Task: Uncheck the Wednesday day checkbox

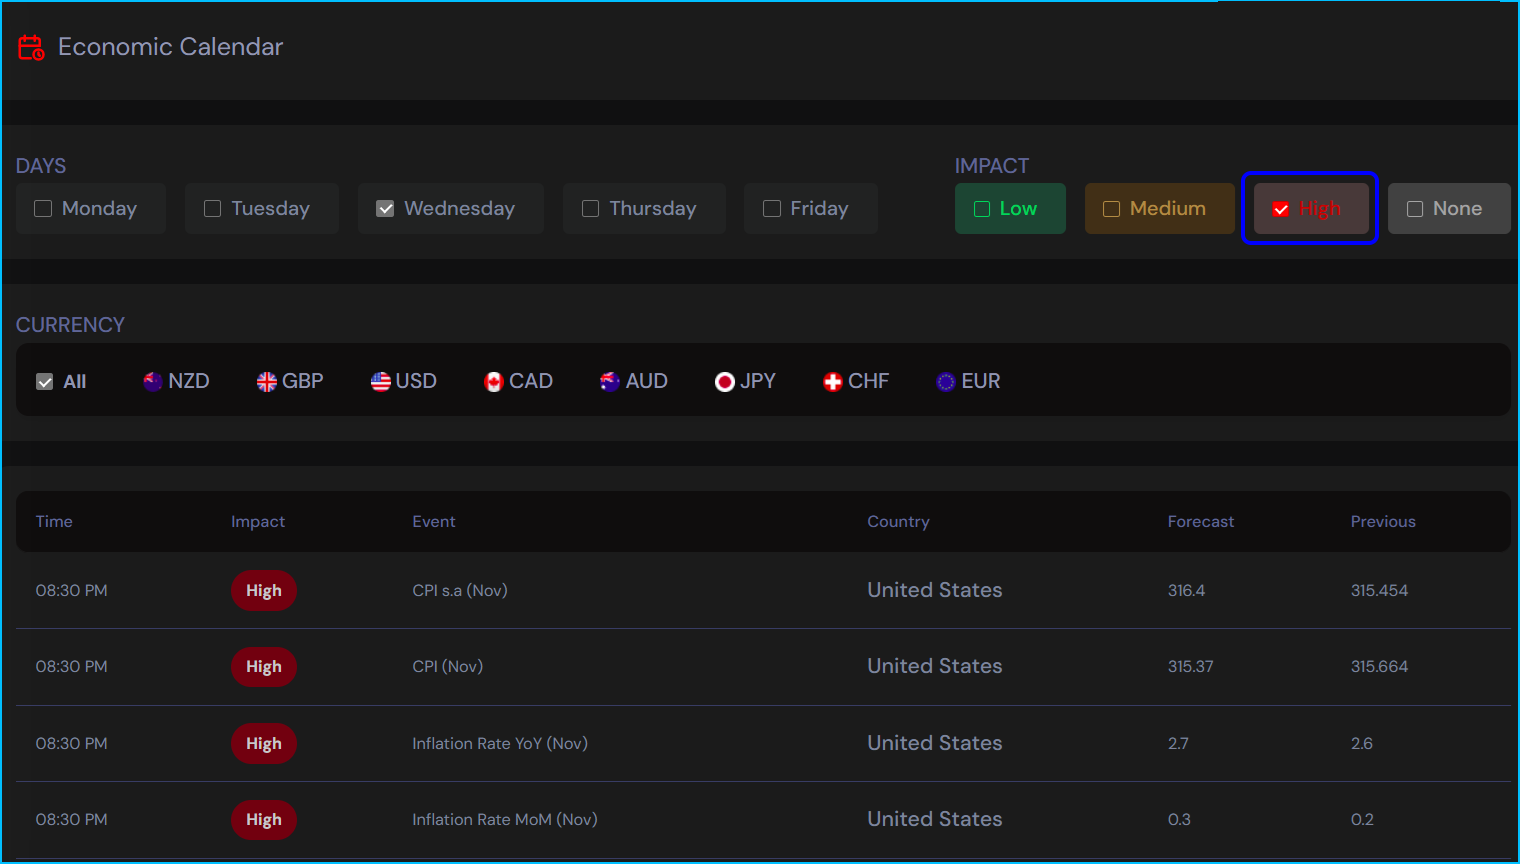Action: click(385, 209)
